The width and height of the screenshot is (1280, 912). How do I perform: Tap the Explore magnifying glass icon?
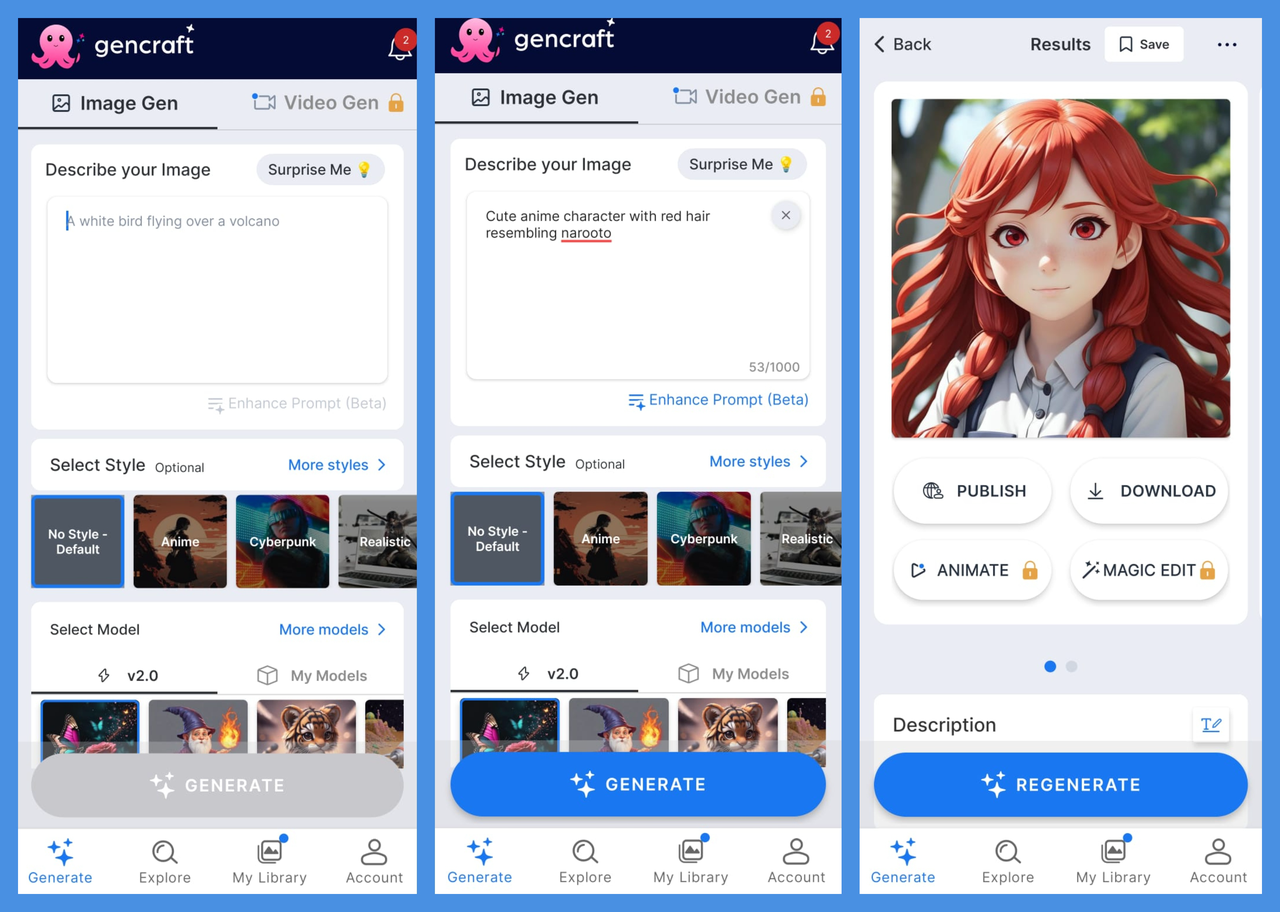click(164, 852)
